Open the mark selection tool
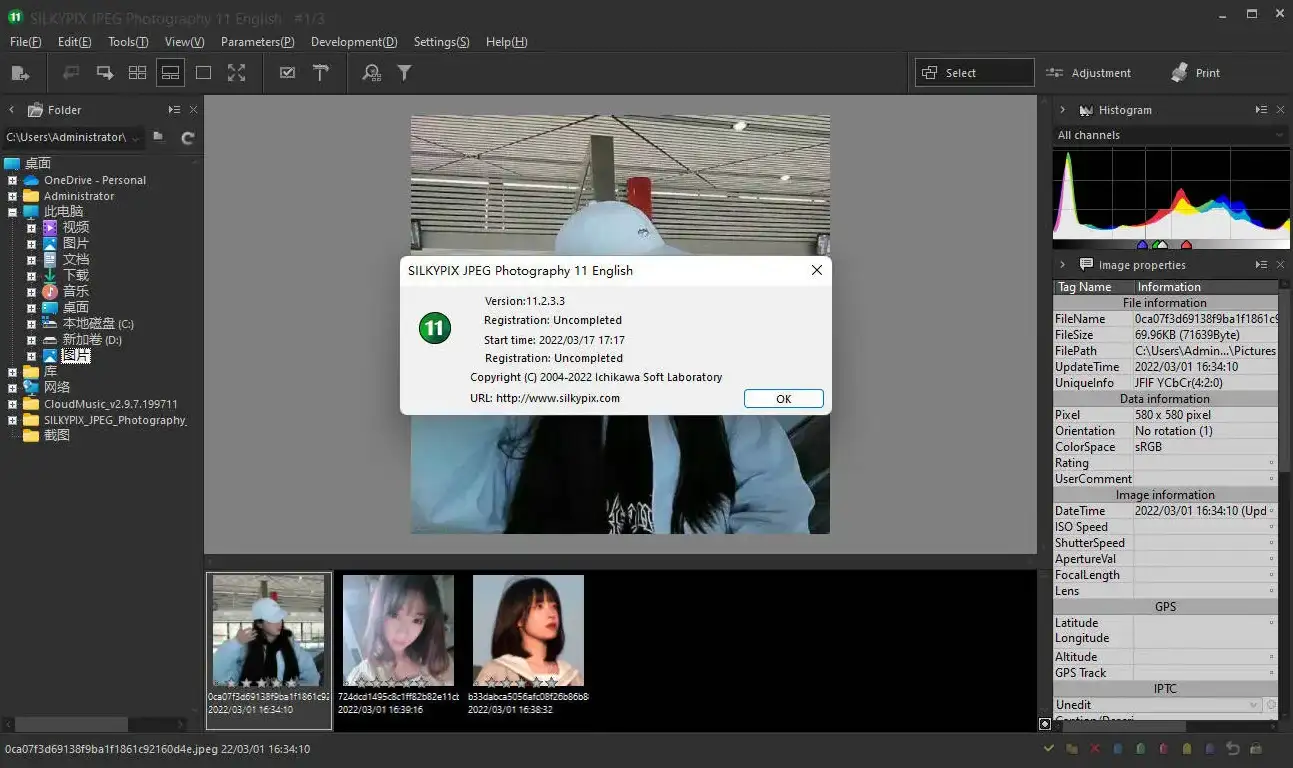The height and width of the screenshot is (768, 1293). pos(287,72)
